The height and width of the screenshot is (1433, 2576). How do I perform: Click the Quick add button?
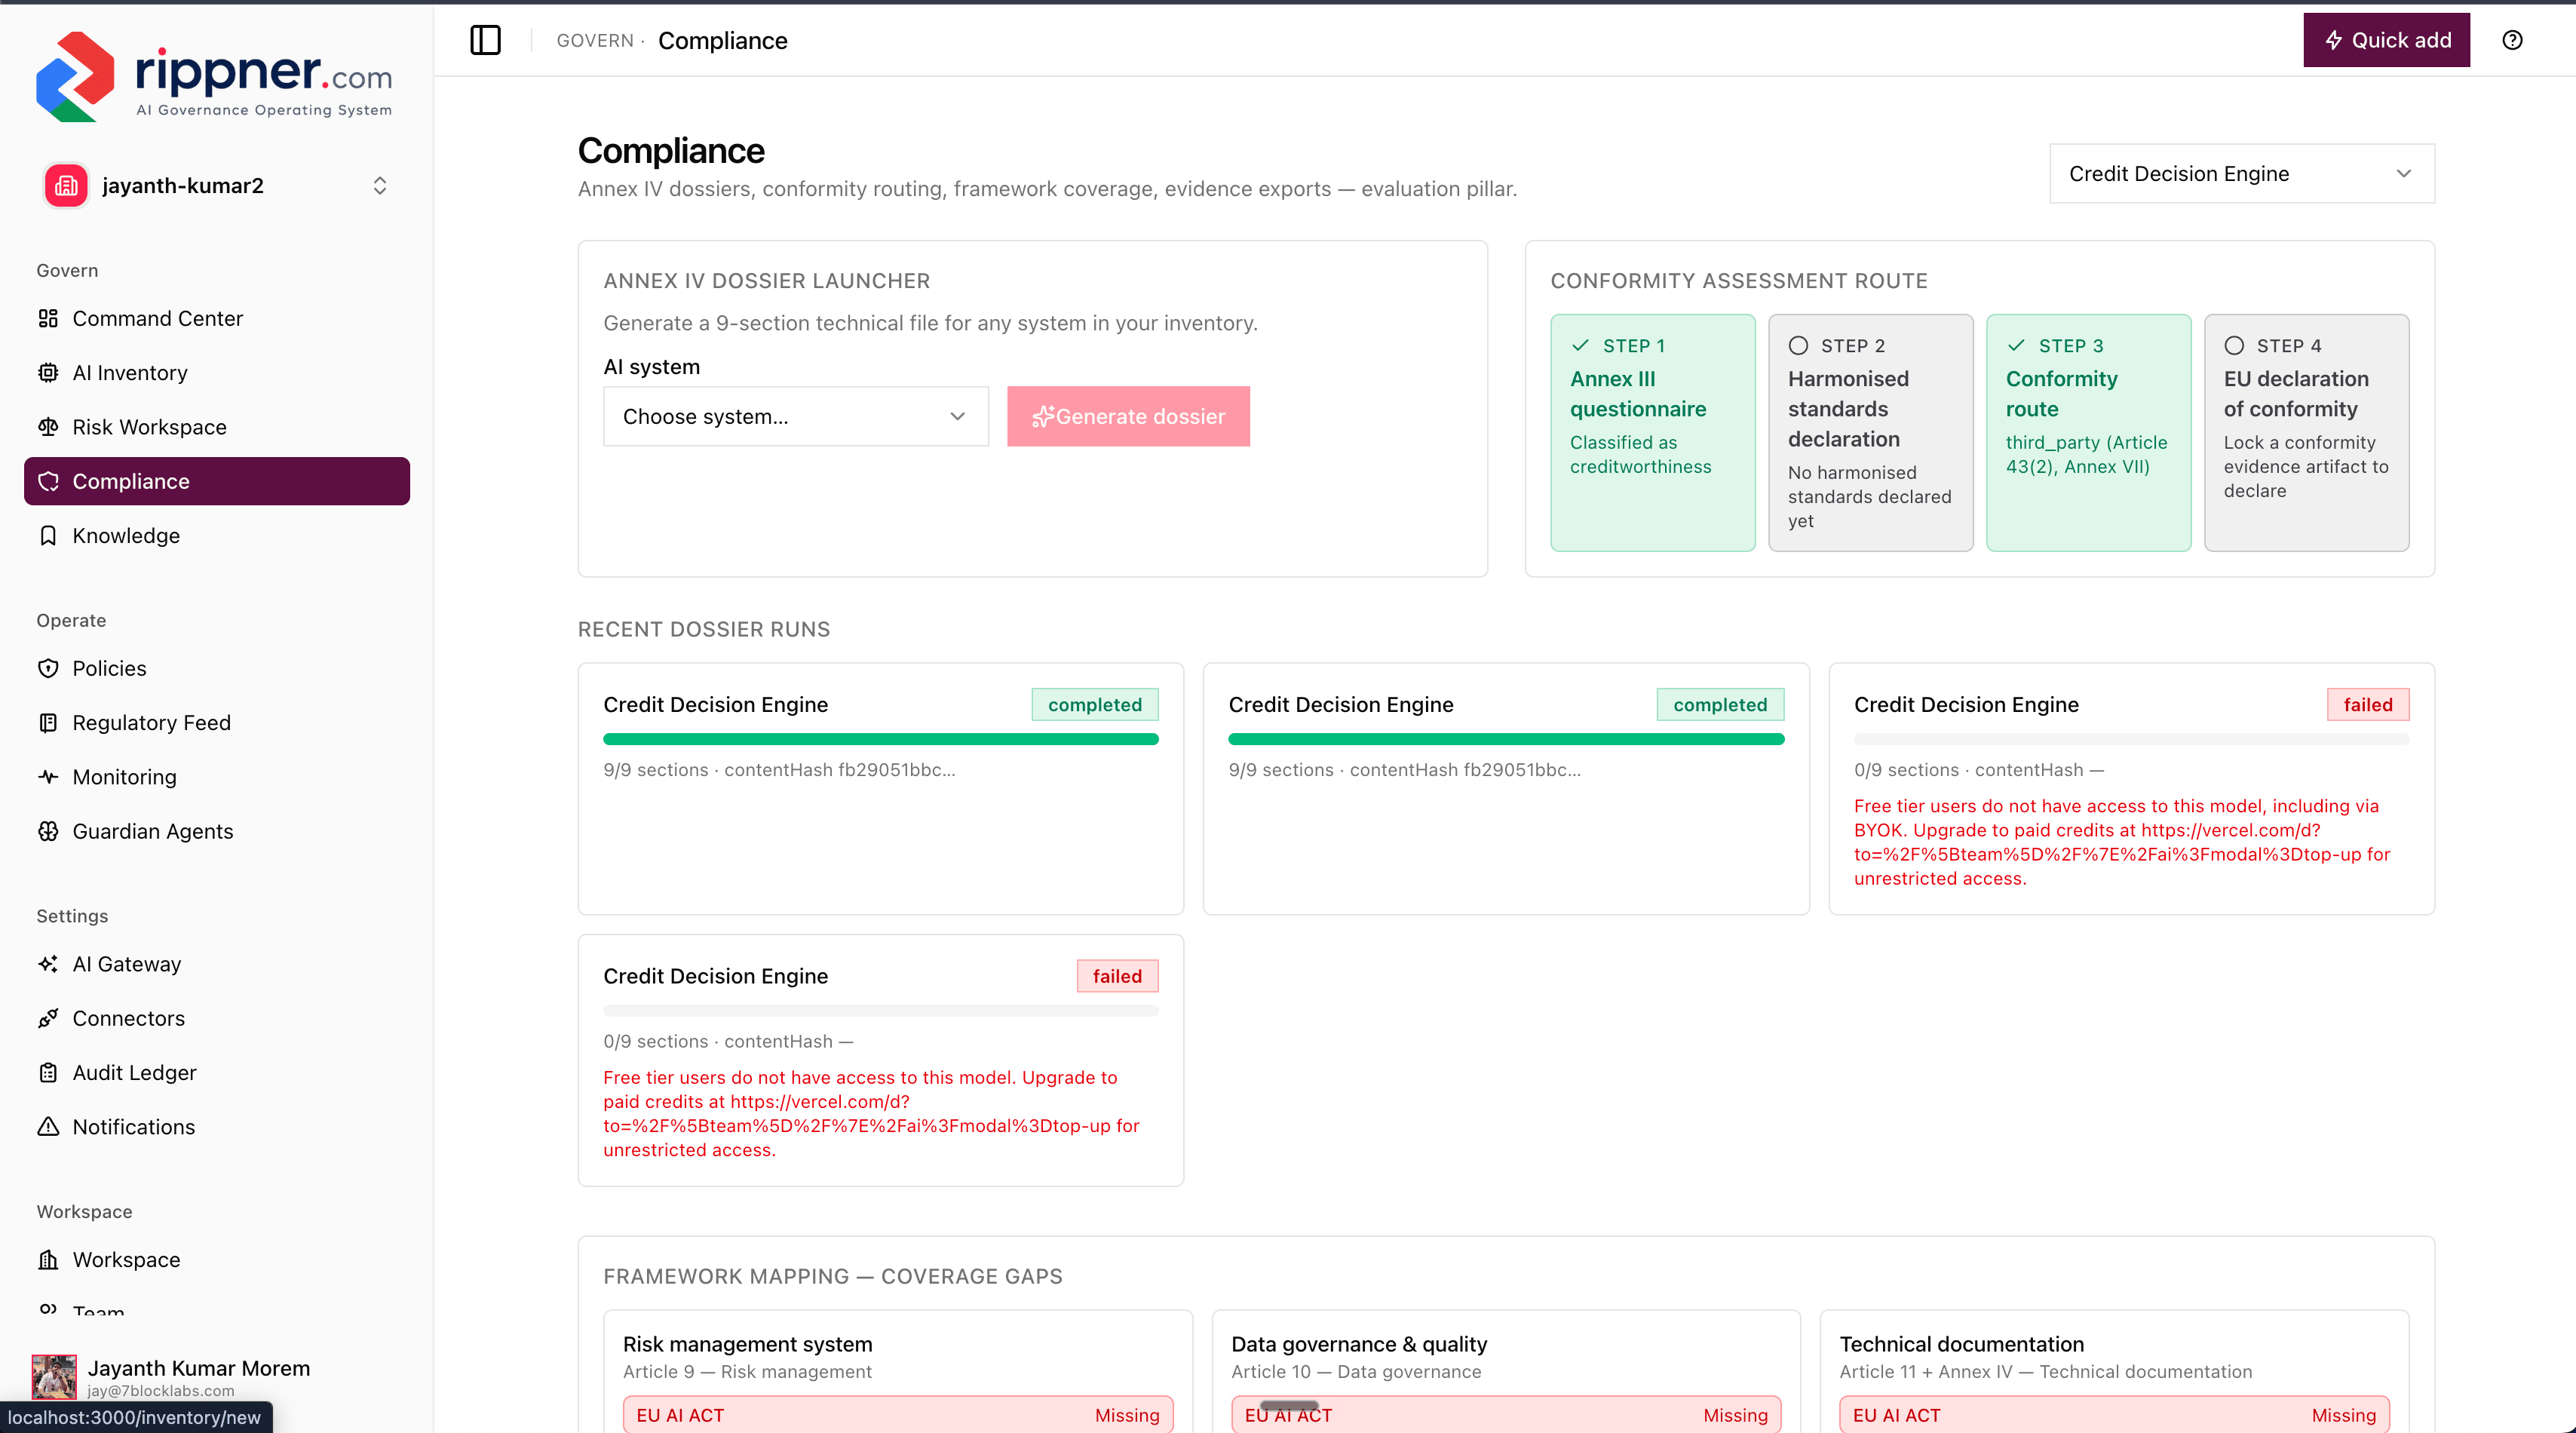pos(2386,40)
